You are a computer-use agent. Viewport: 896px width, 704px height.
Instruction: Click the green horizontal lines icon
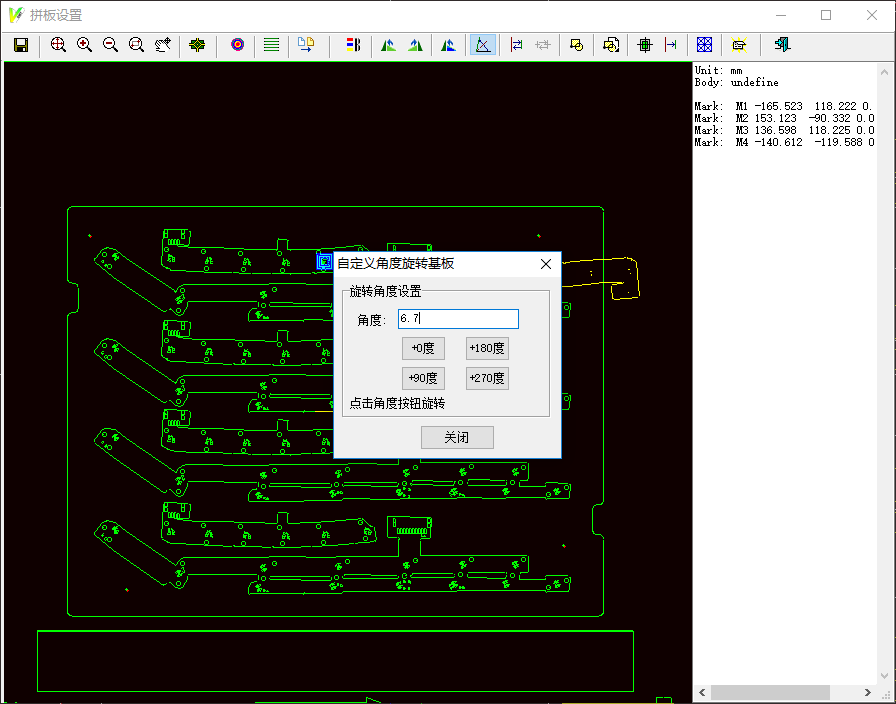(271, 45)
